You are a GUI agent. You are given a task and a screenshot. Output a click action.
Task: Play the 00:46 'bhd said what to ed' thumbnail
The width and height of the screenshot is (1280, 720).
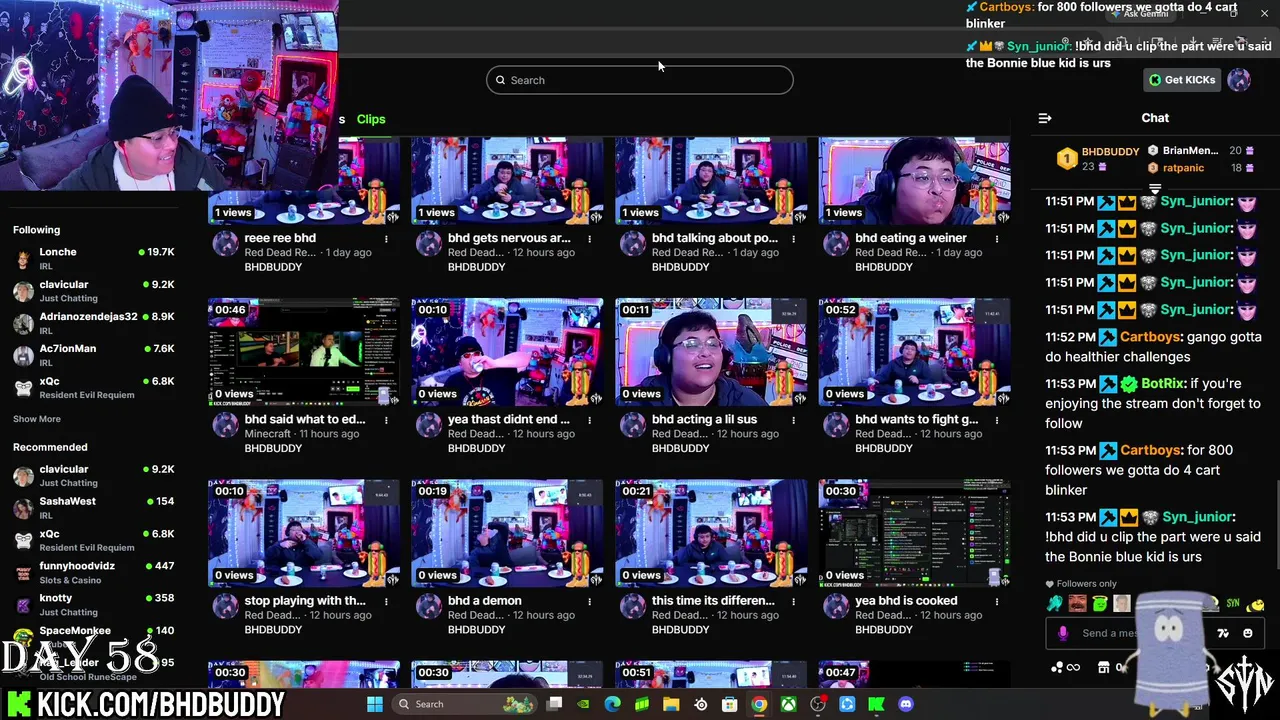pyautogui.click(x=304, y=352)
